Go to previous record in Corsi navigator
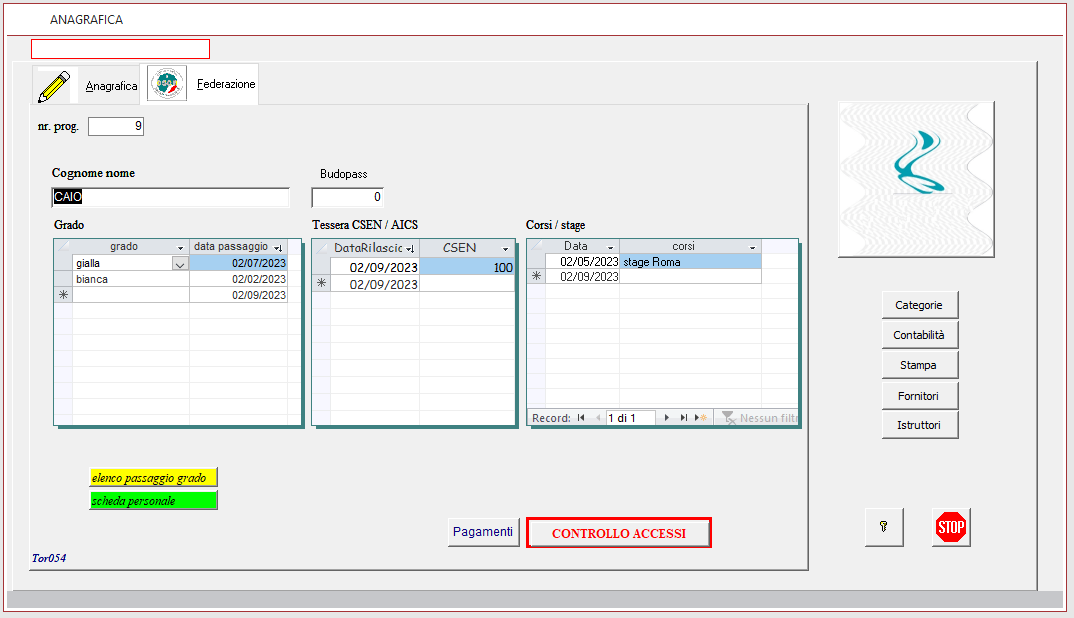This screenshot has height=618, width=1074. point(598,417)
